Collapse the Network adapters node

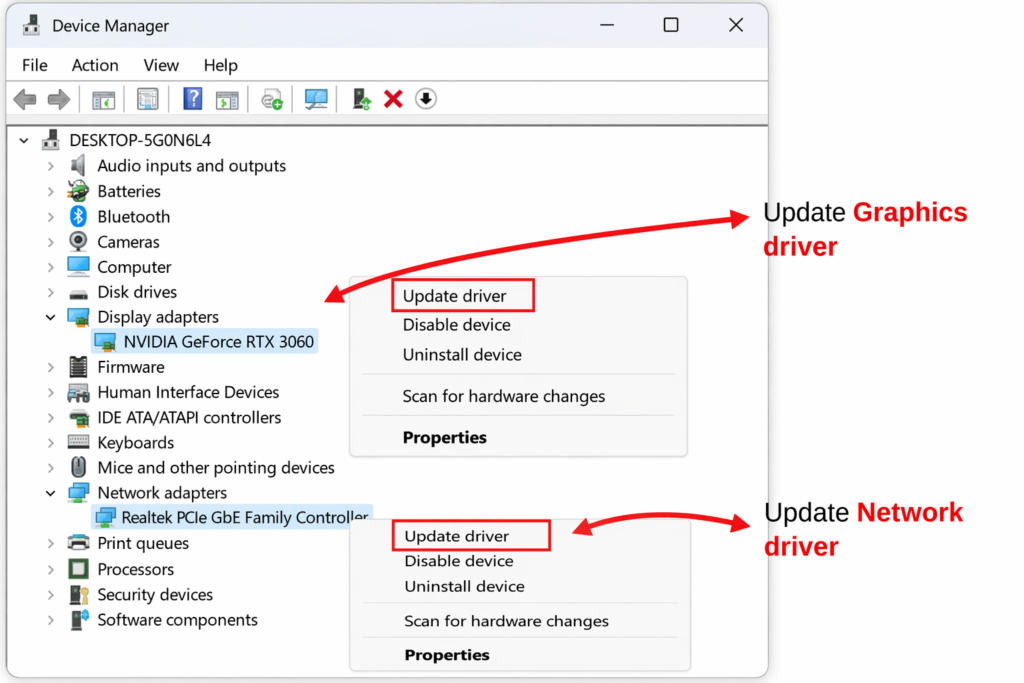(x=50, y=493)
